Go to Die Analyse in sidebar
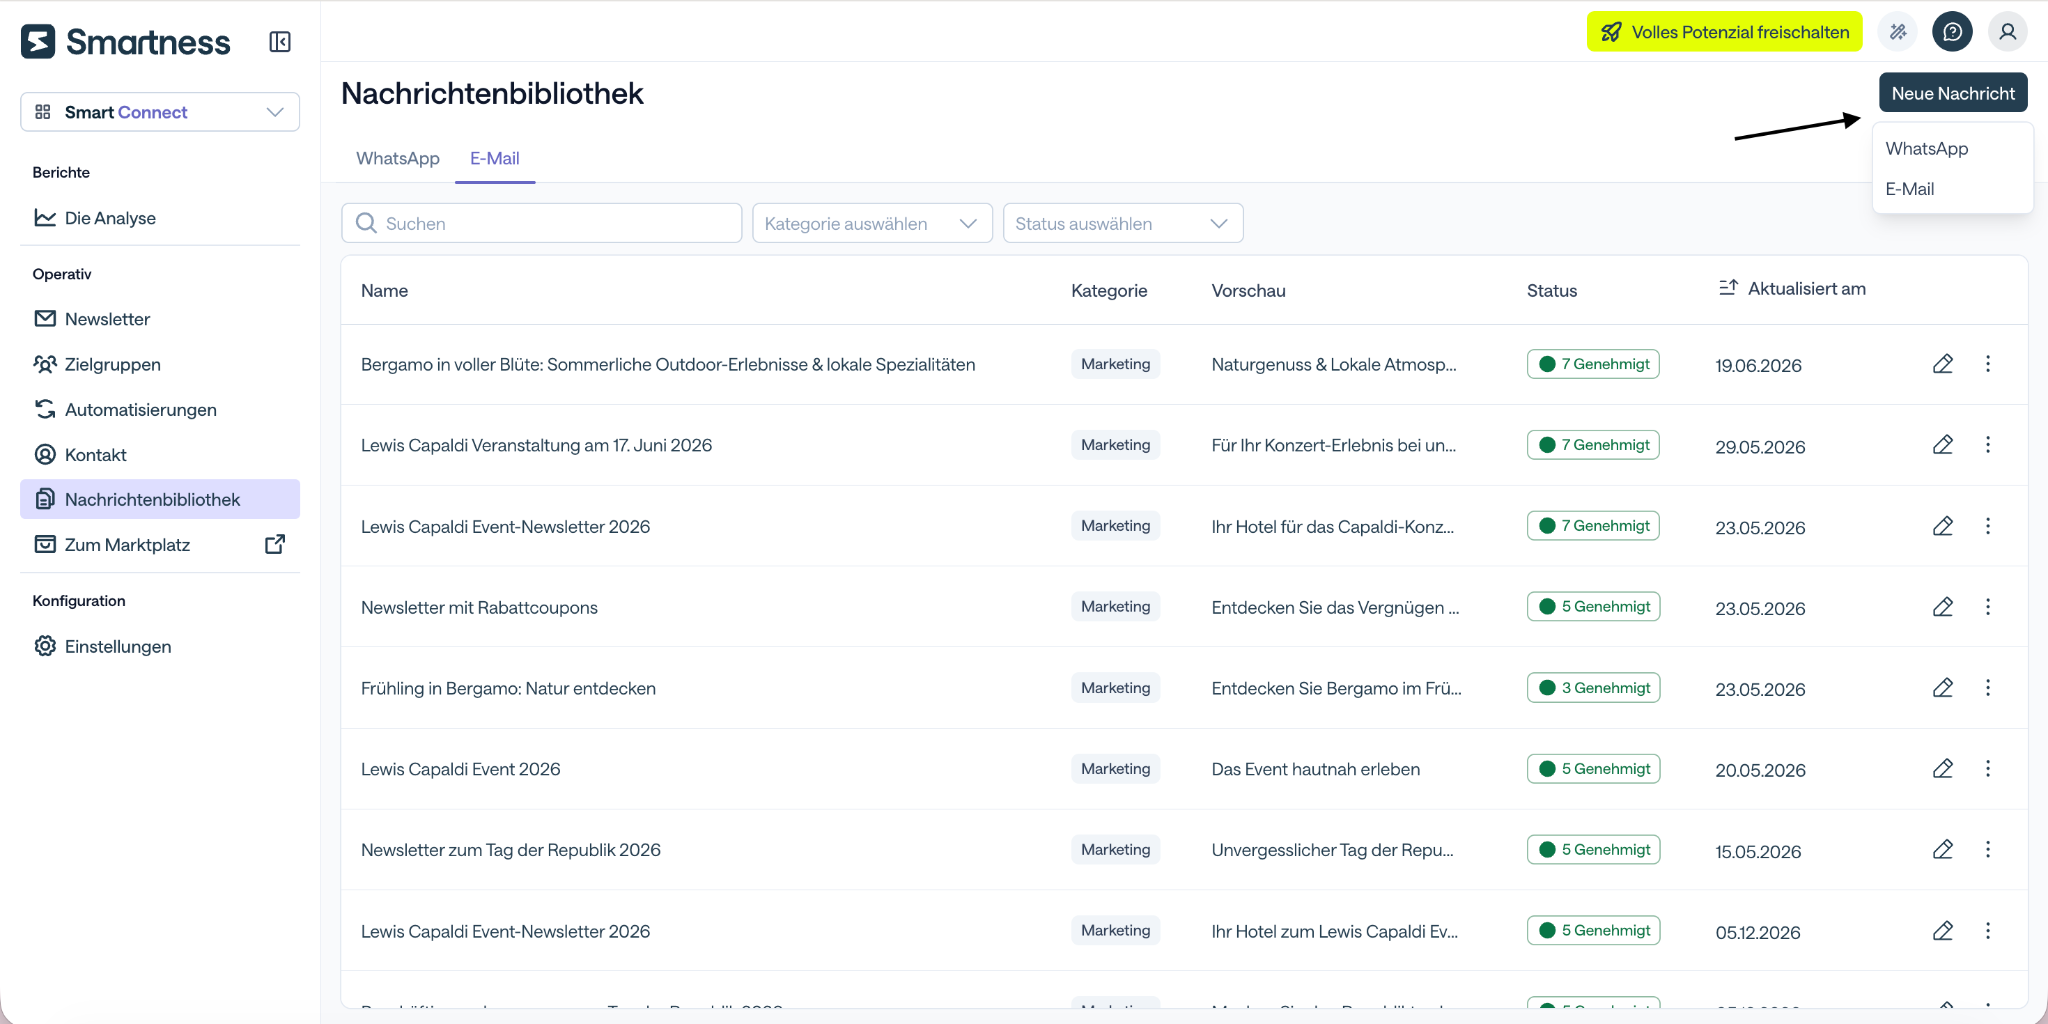The image size is (2048, 1024). pos(160,218)
